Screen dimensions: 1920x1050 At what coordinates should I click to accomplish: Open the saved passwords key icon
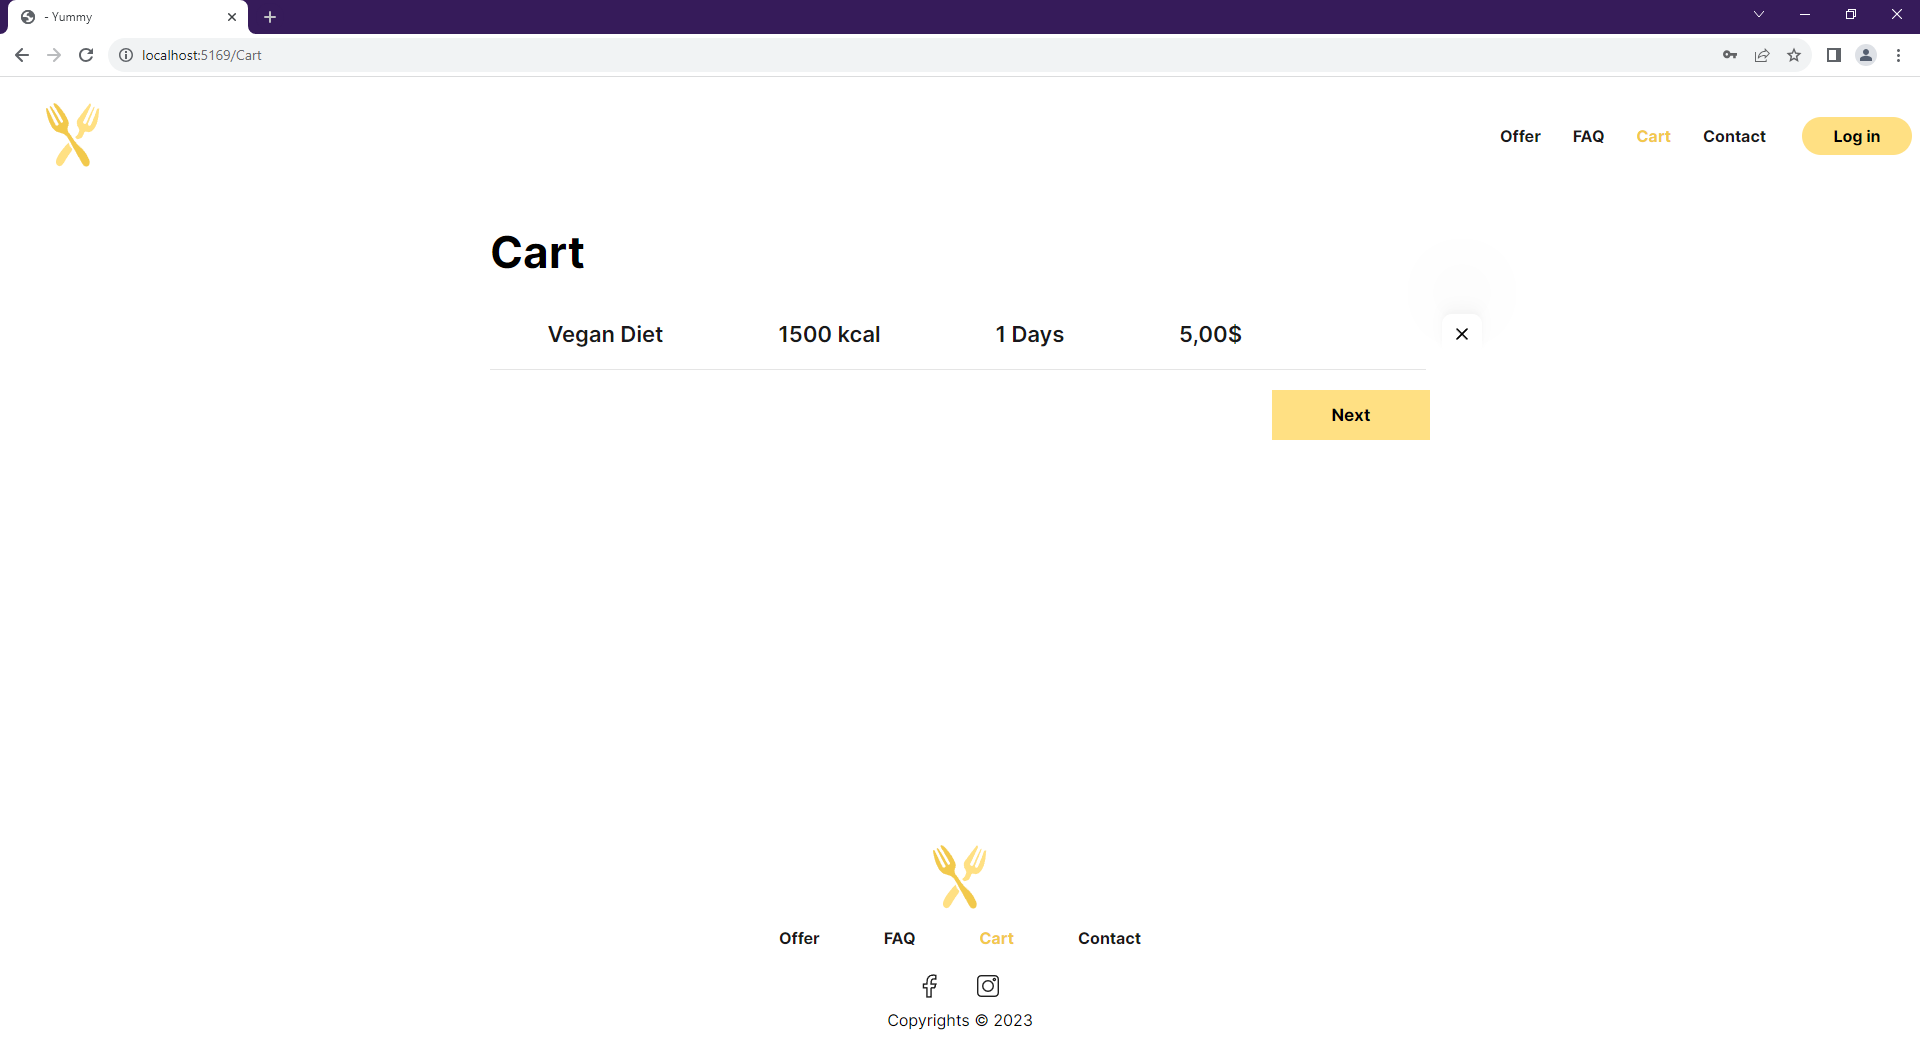click(1730, 55)
